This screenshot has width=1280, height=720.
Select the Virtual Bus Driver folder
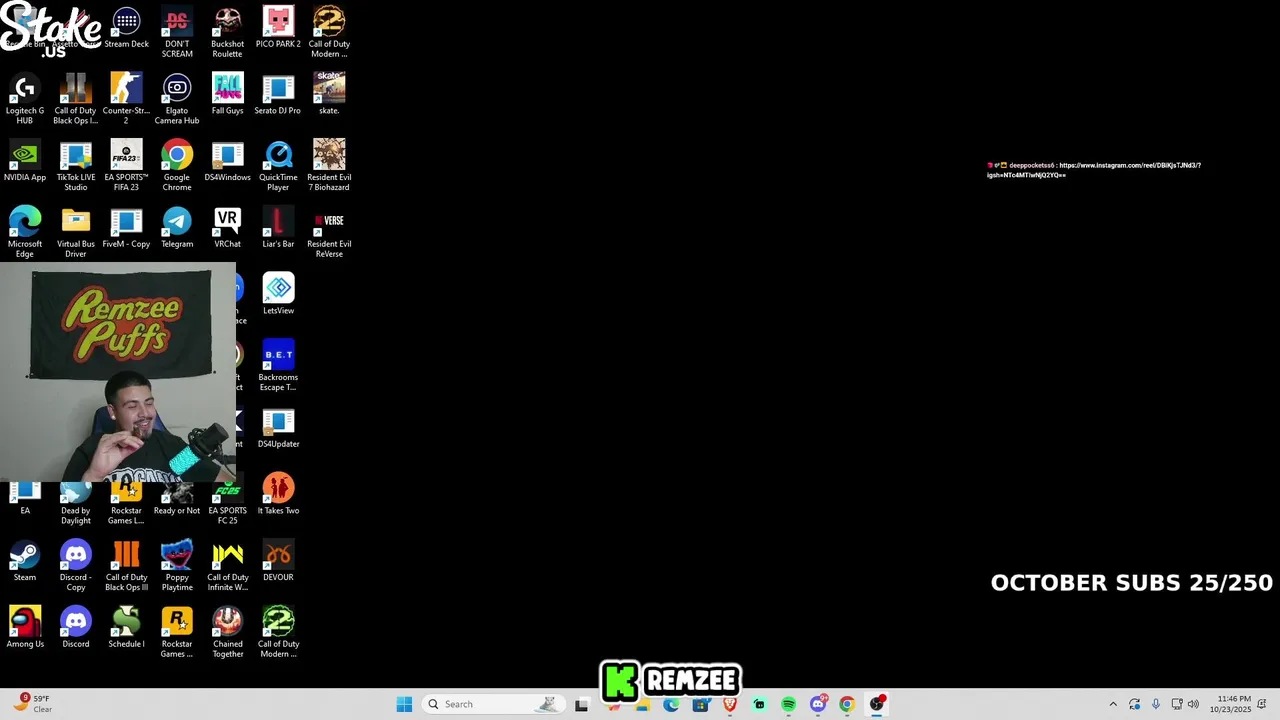pyautogui.click(x=76, y=232)
